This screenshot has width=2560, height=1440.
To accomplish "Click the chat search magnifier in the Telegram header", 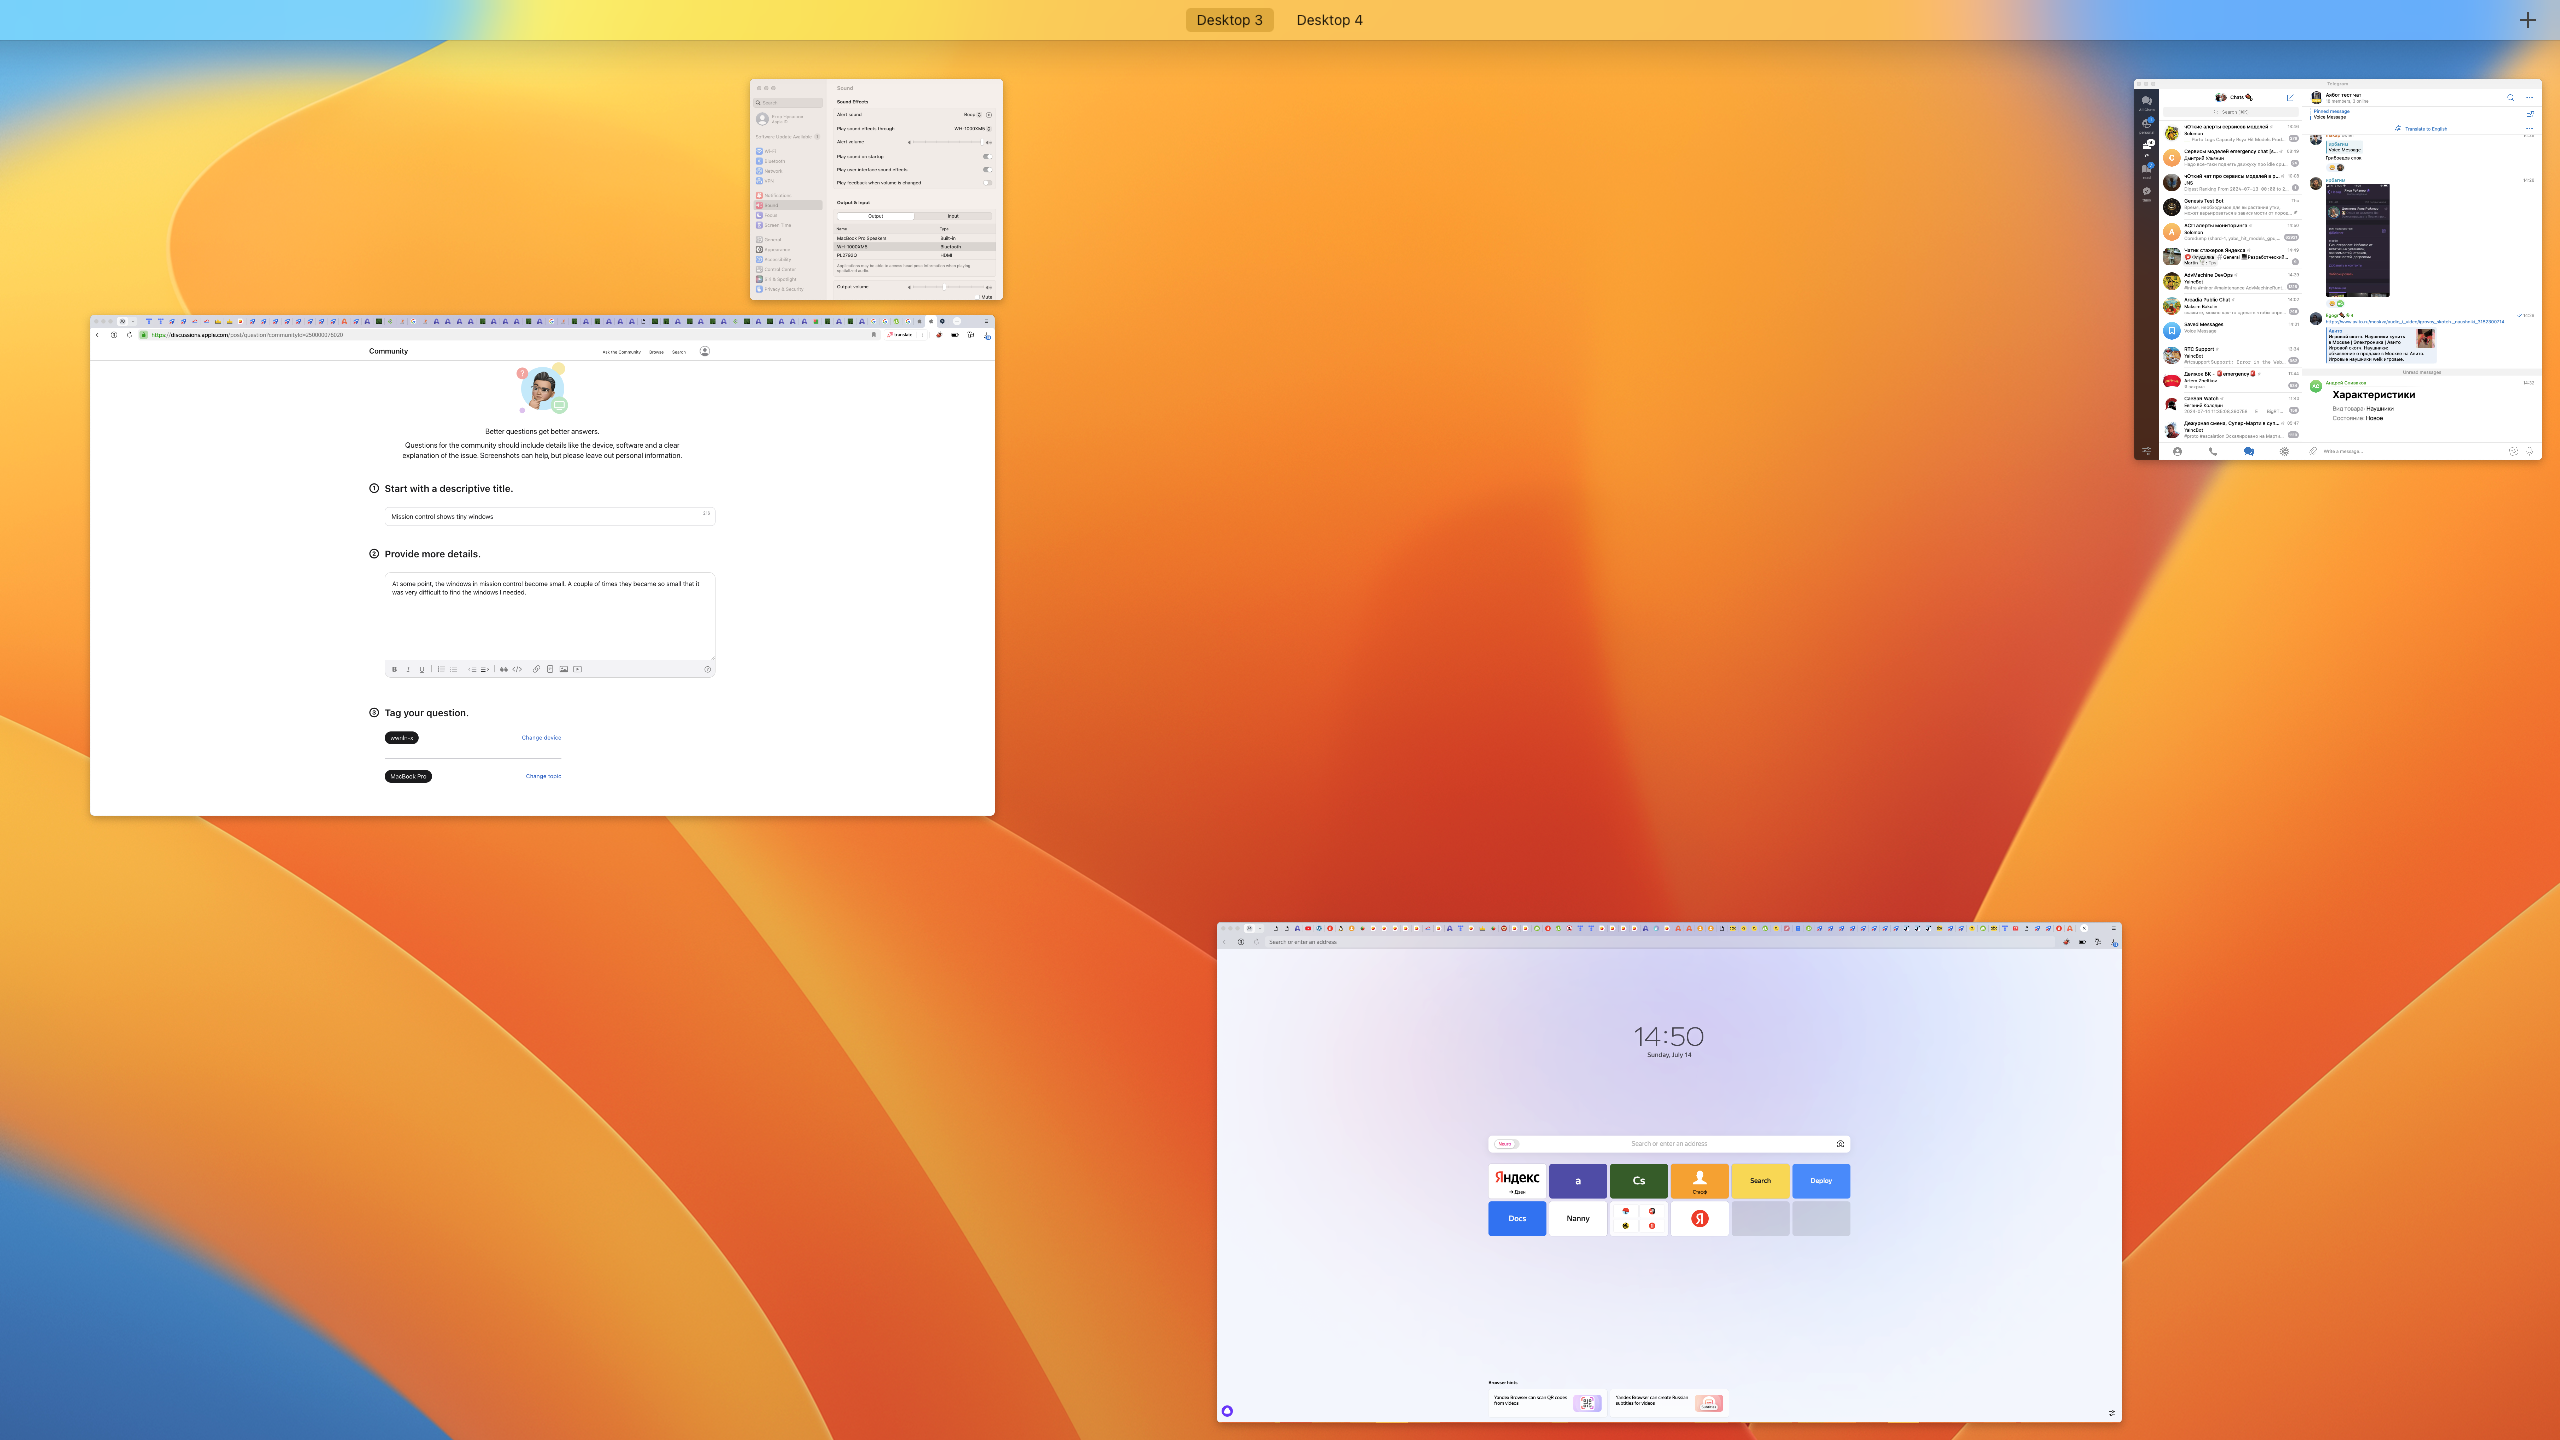I will 2510,97.
